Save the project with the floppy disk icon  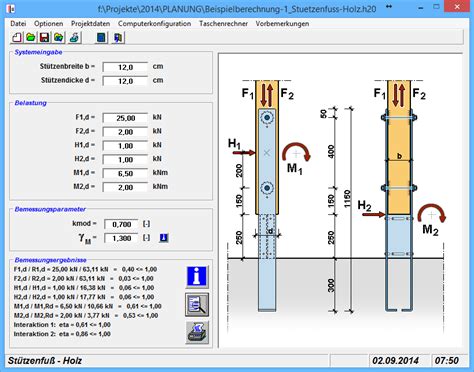[x=45, y=37]
